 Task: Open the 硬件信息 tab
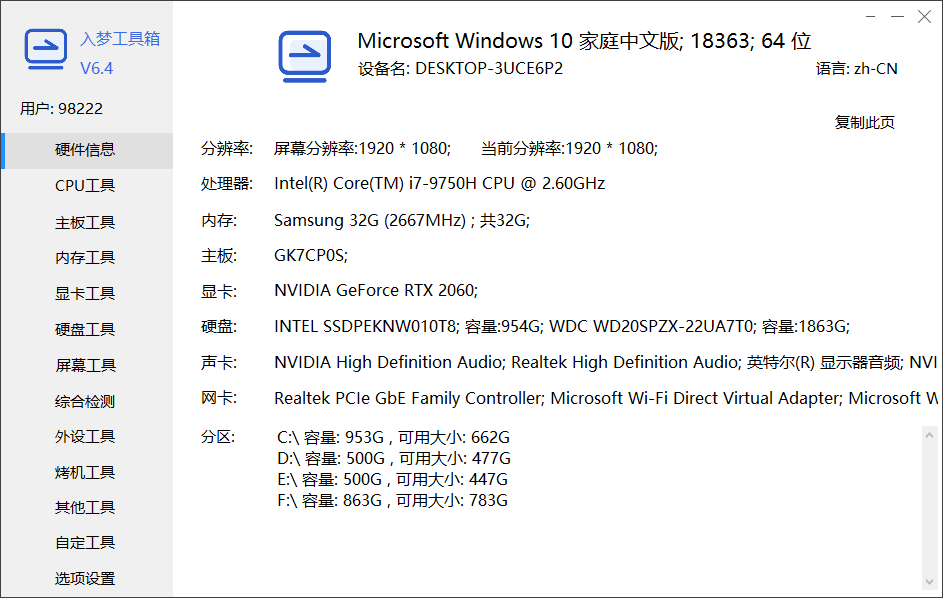pyautogui.click(x=87, y=150)
